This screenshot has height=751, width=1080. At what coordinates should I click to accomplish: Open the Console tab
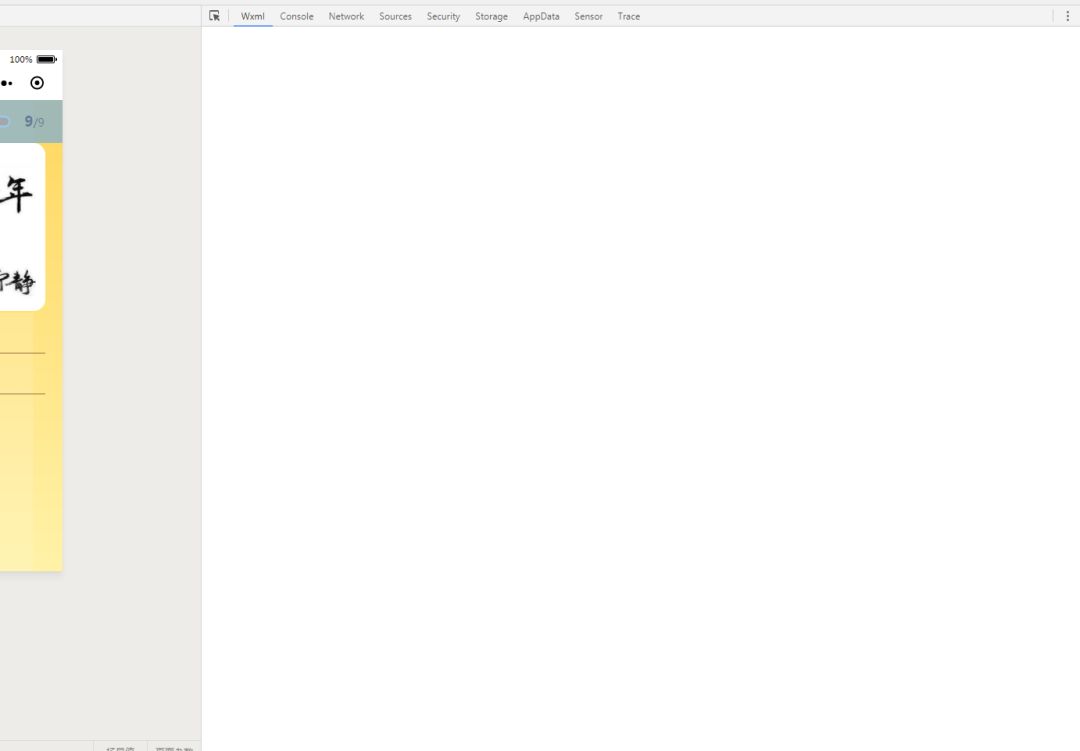click(297, 17)
